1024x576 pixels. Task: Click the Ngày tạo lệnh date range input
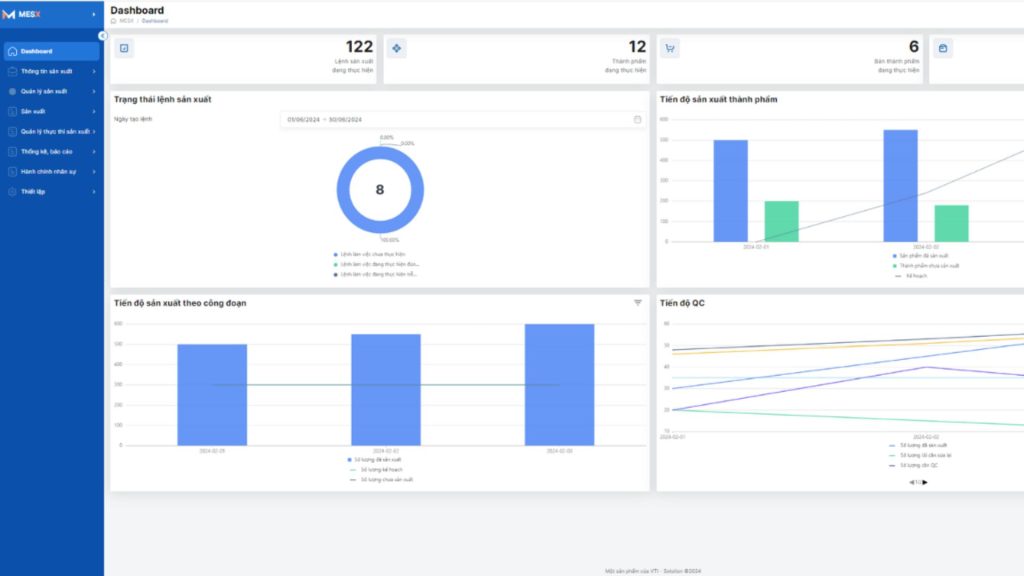click(x=463, y=120)
